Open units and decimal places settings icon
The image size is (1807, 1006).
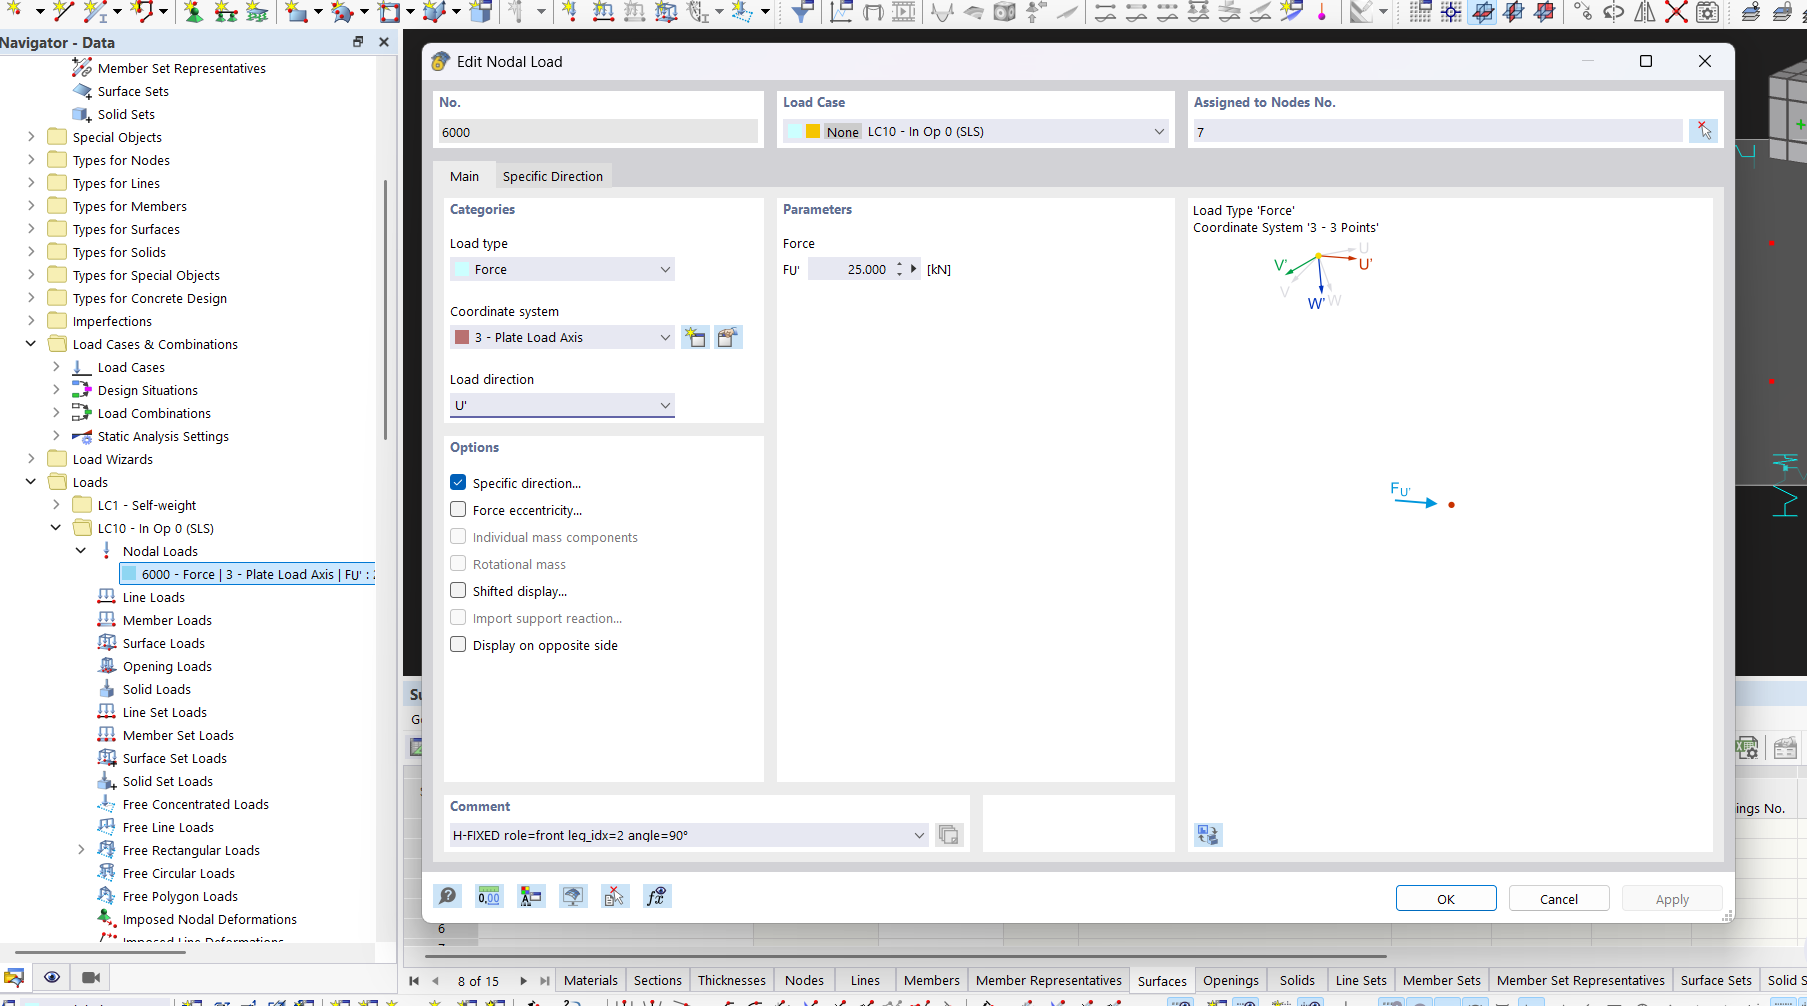pos(489,896)
